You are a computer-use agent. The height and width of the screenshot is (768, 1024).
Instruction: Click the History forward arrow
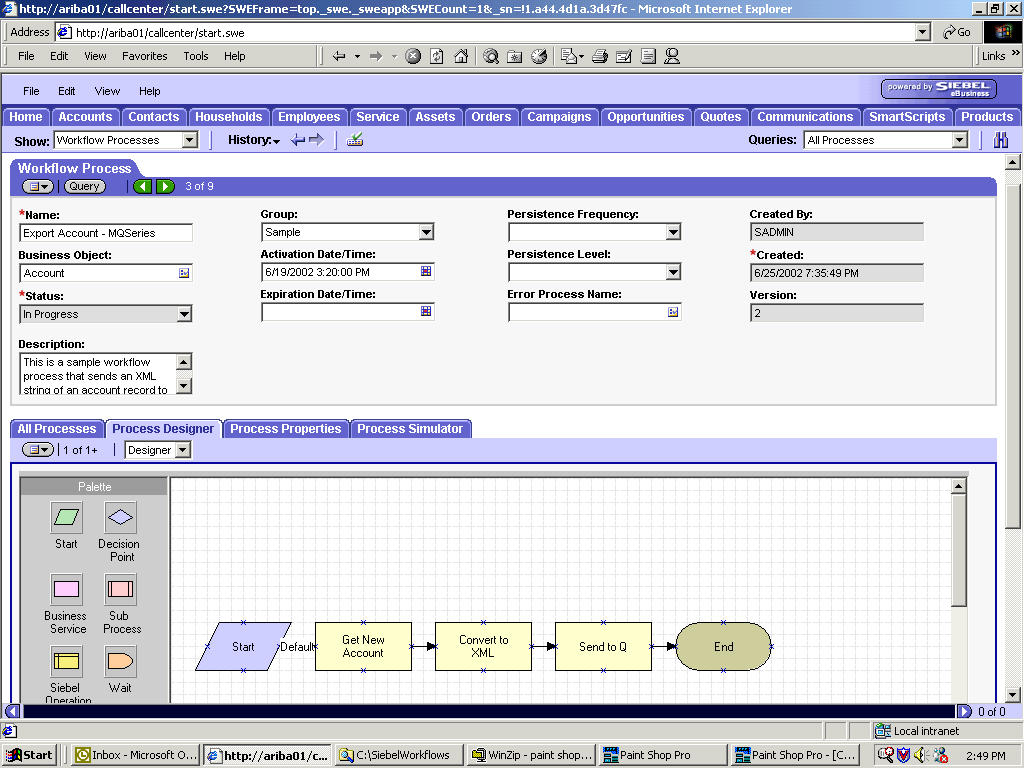[x=316, y=140]
